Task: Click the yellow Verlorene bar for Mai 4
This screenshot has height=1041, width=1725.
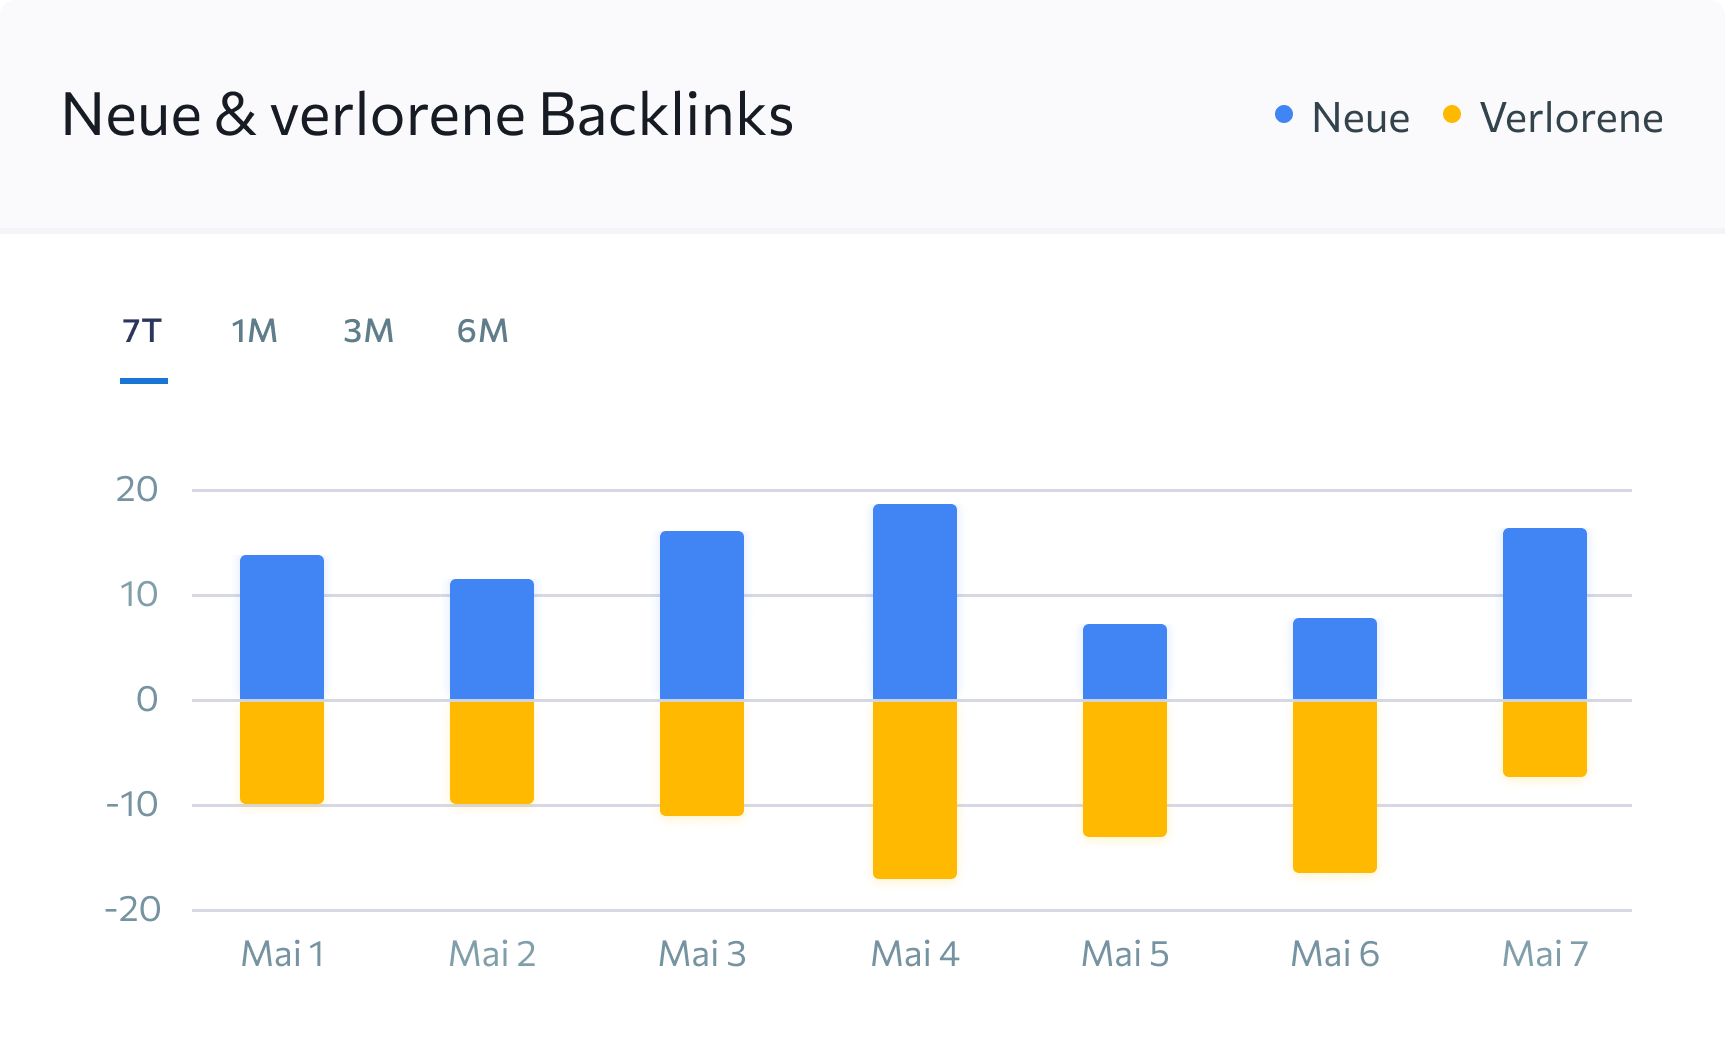Action: pos(915,789)
